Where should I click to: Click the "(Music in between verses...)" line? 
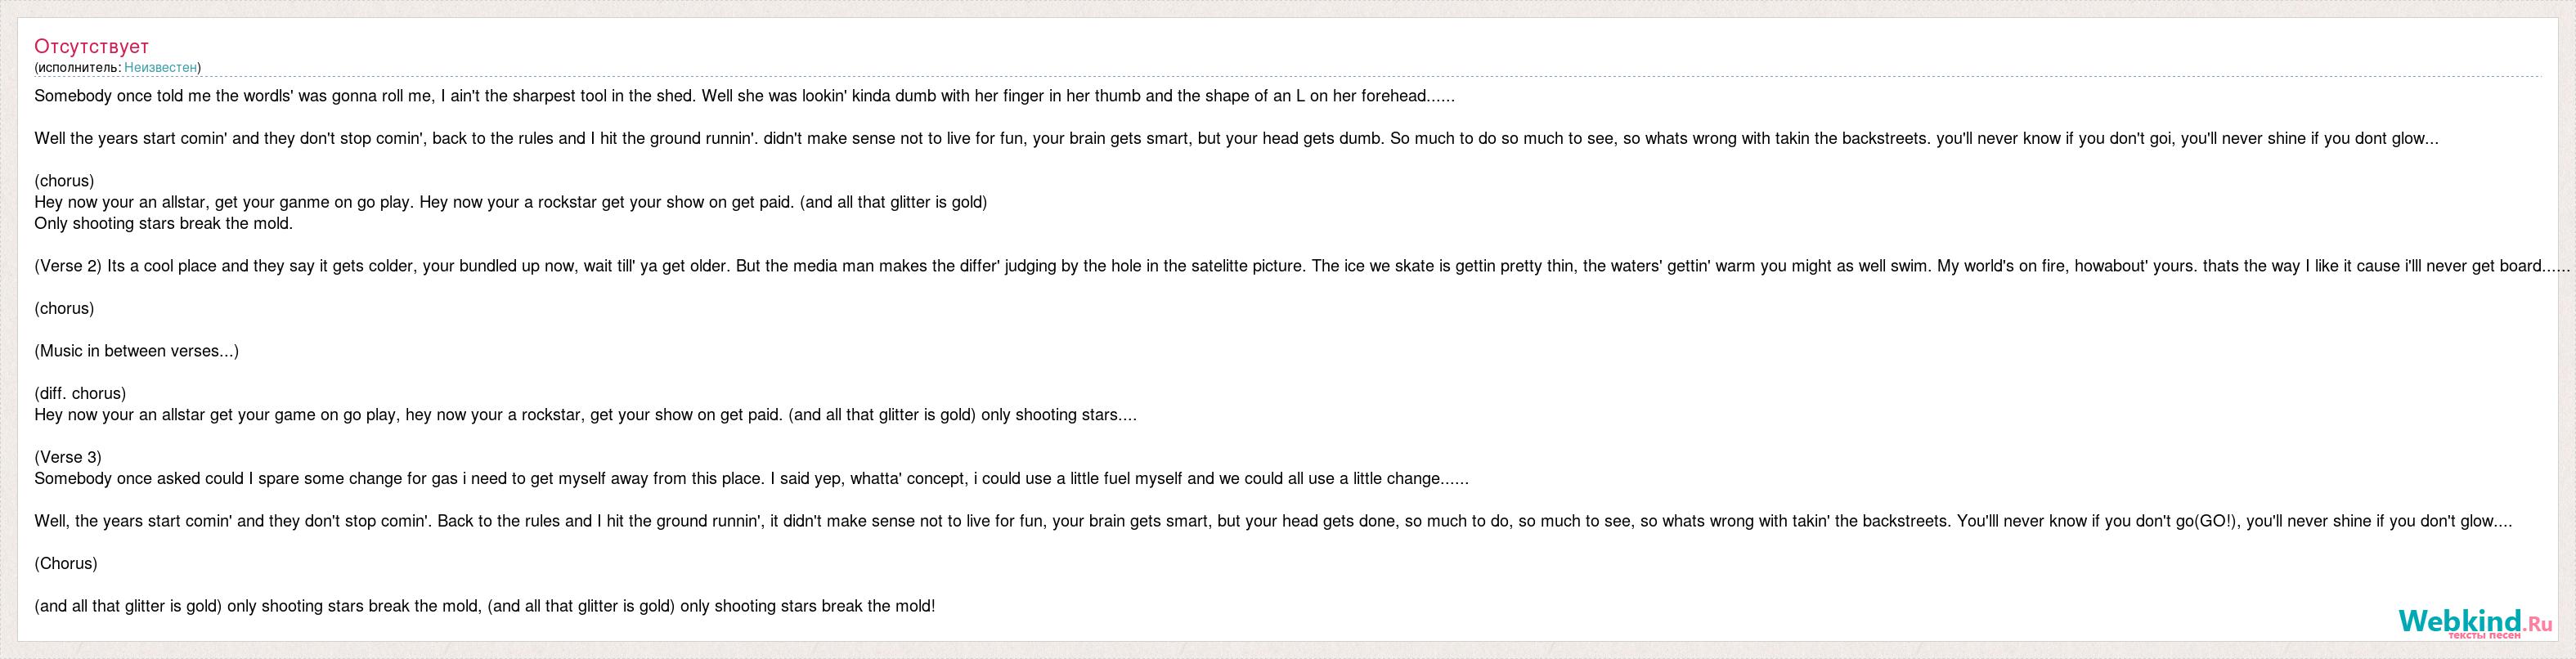point(136,351)
